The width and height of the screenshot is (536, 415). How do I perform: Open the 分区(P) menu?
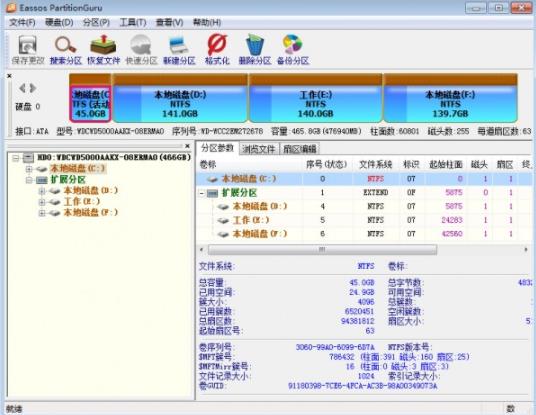[96, 23]
